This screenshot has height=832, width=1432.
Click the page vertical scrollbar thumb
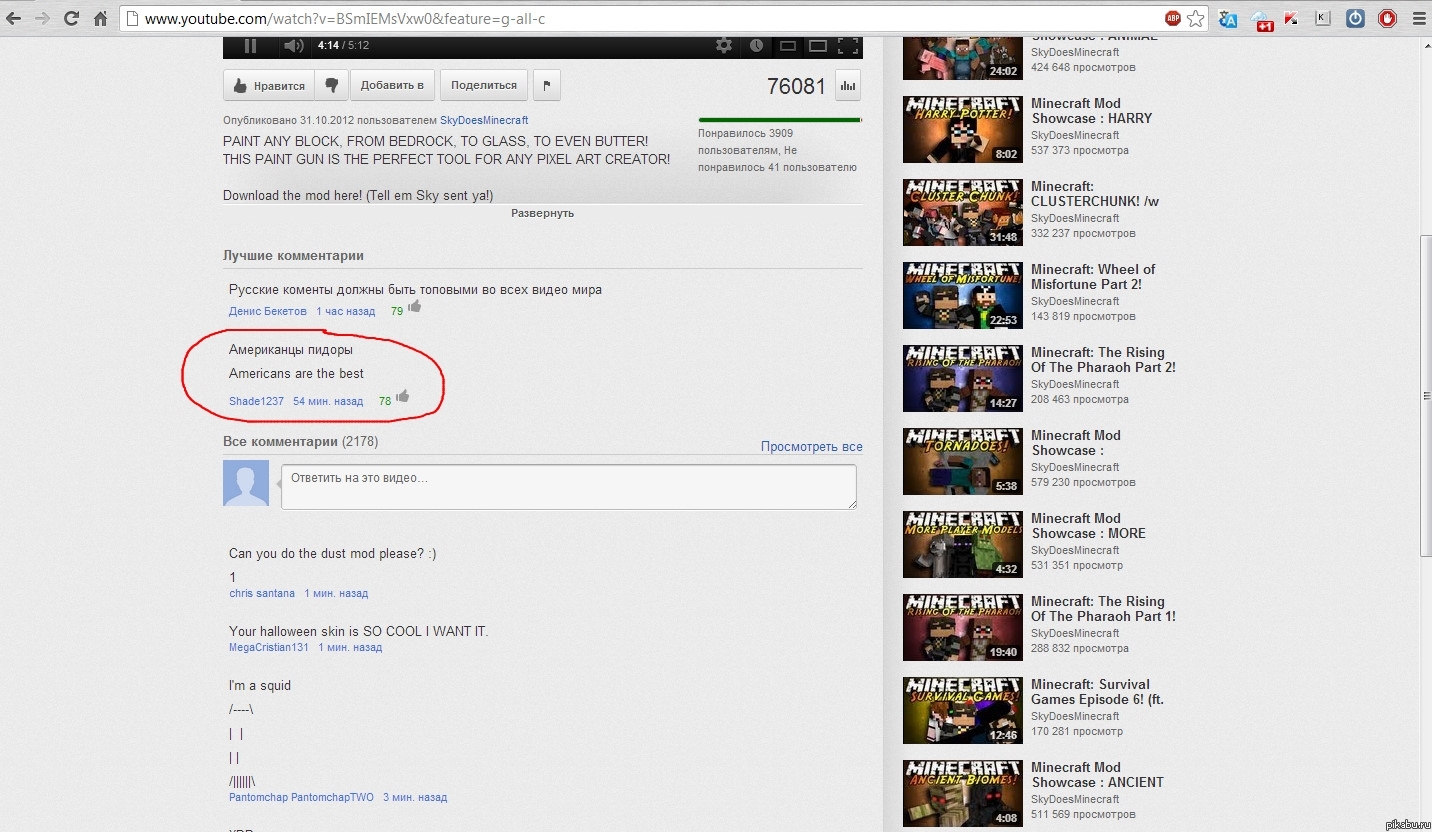coord(1425,397)
